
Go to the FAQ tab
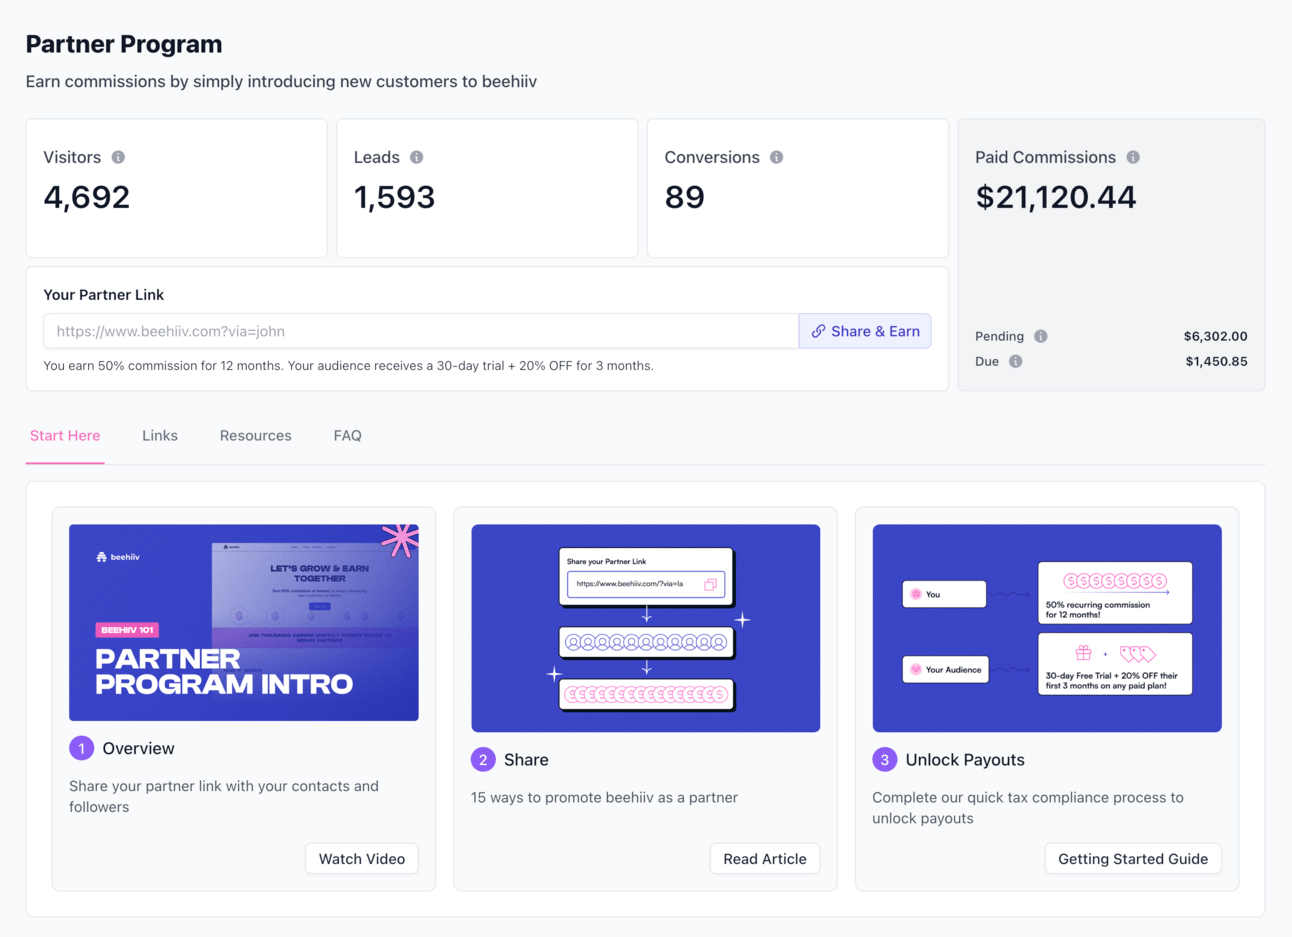point(348,436)
